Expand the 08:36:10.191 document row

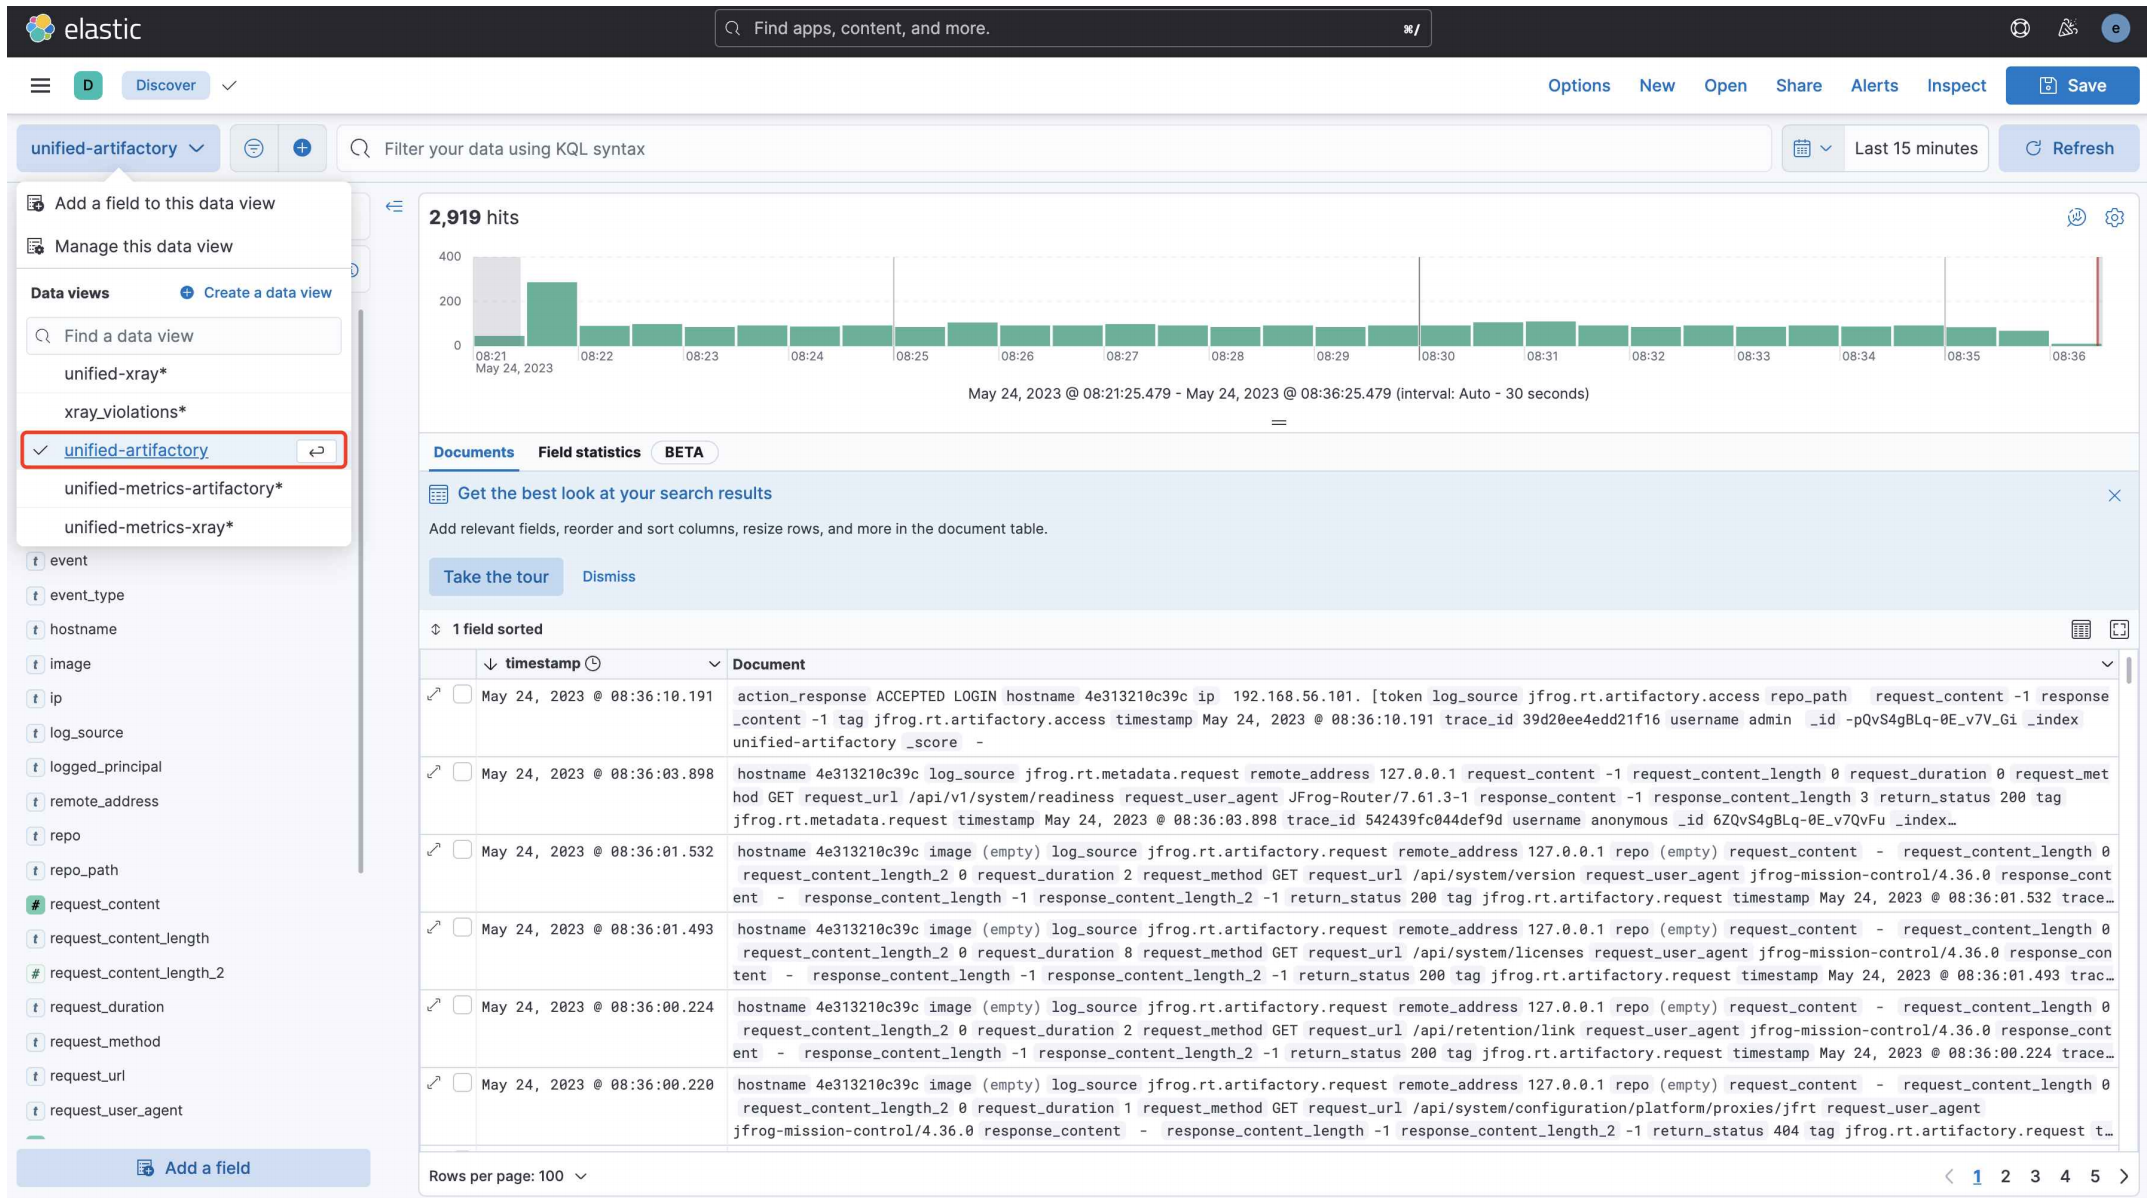coord(434,694)
